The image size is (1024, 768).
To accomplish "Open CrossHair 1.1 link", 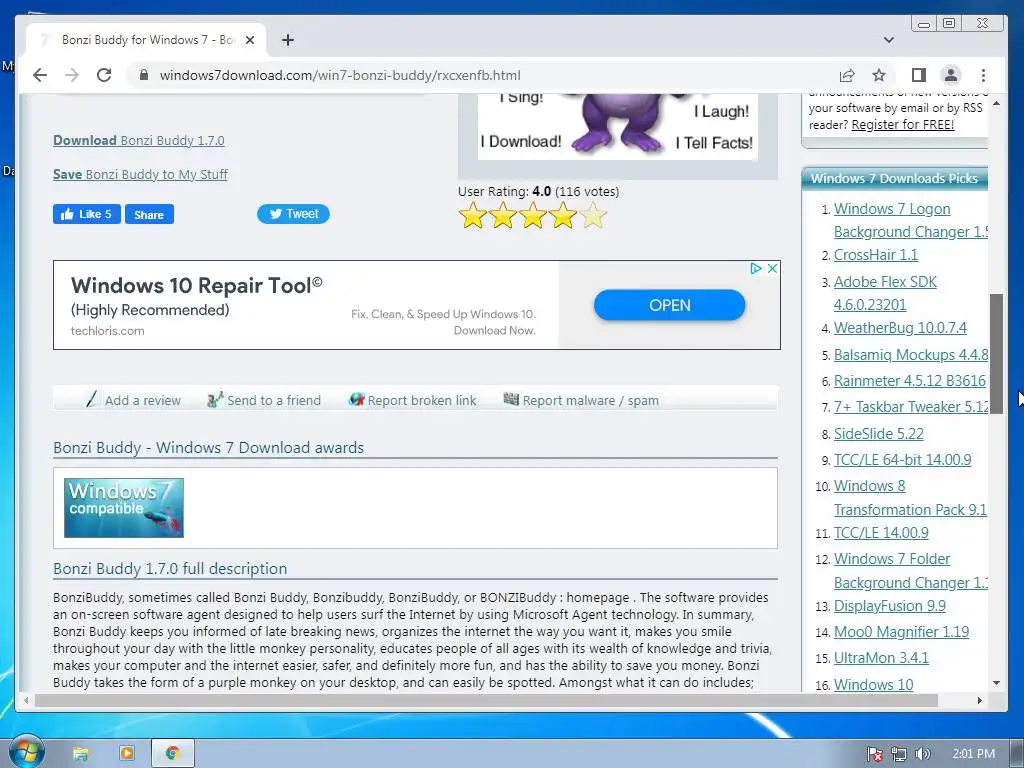I will click(x=876, y=255).
